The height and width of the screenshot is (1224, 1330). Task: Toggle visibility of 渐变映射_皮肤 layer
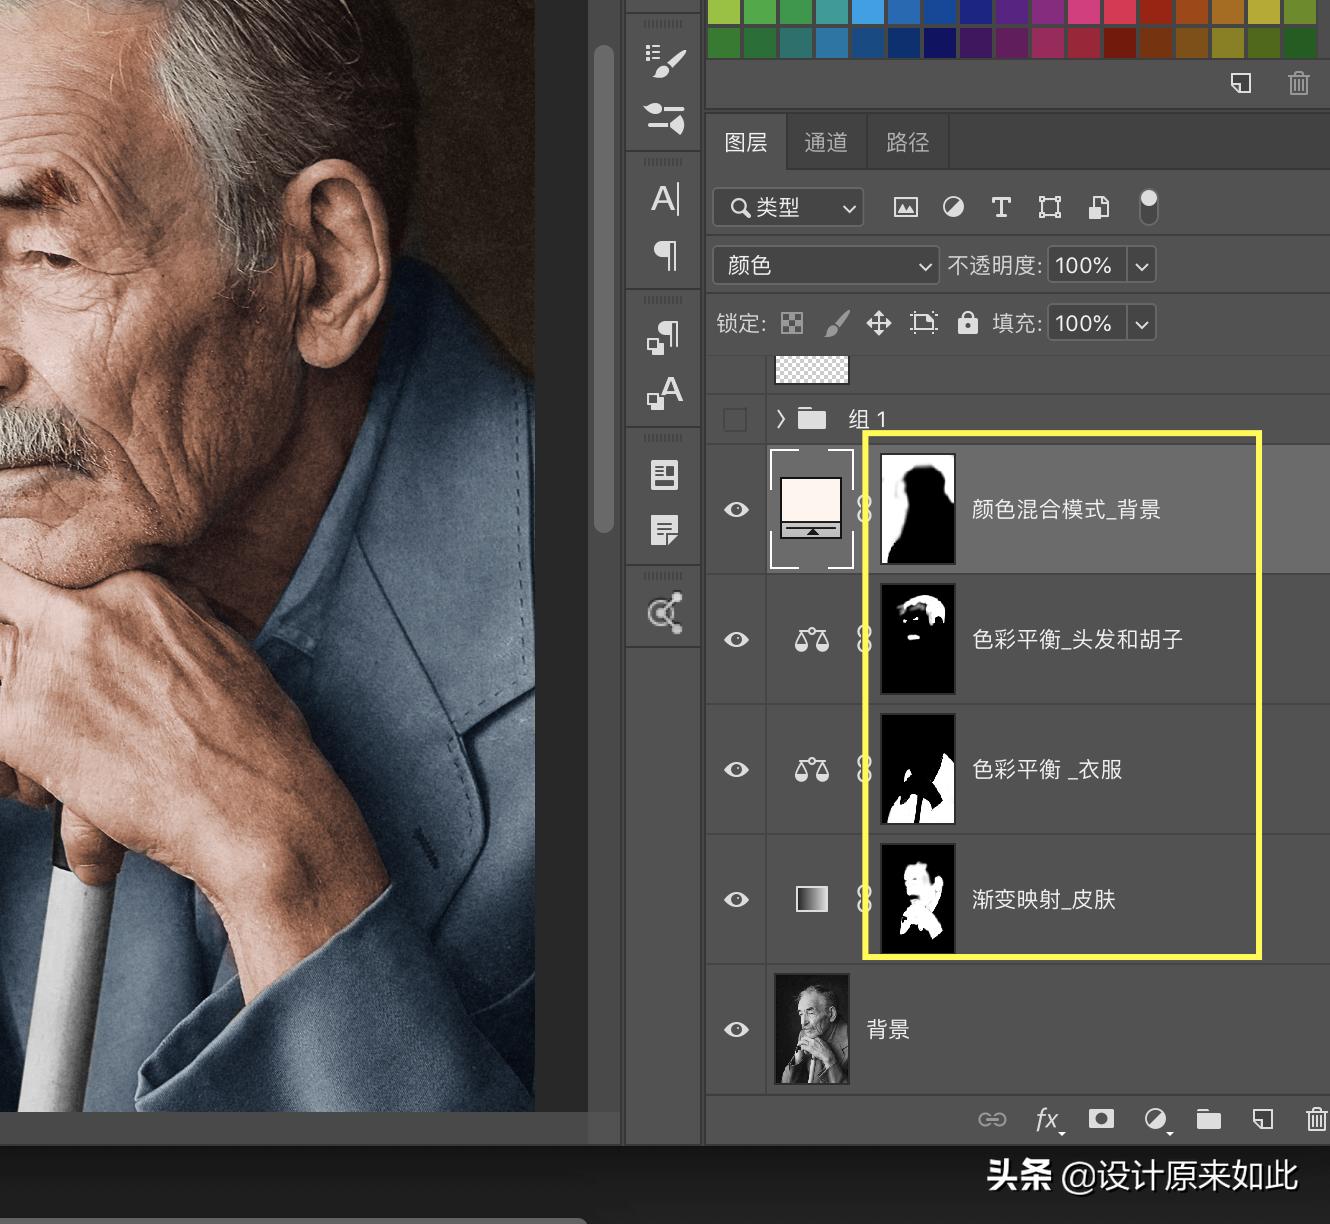[736, 899]
